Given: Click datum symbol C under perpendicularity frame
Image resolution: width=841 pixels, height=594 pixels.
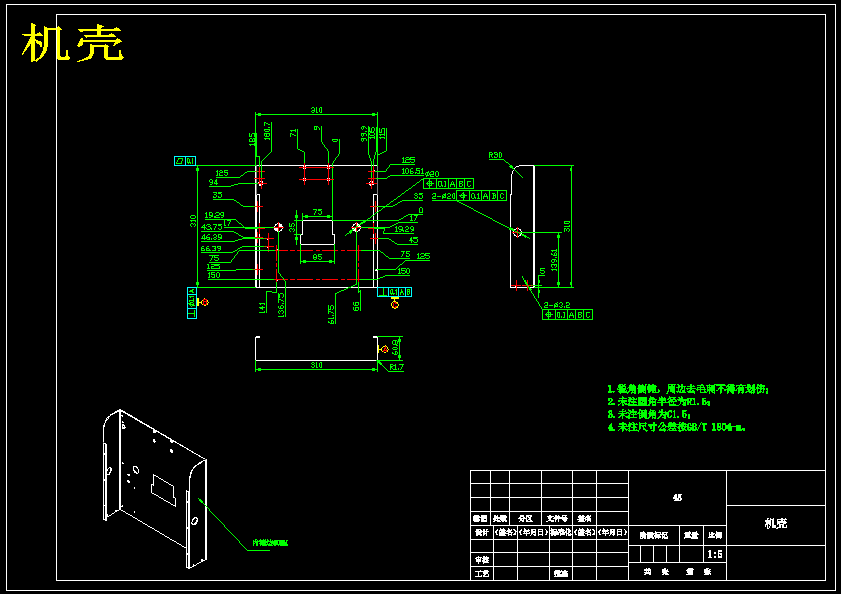Looking at the screenshot, I should pyautogui.click(x=395, y=304).
